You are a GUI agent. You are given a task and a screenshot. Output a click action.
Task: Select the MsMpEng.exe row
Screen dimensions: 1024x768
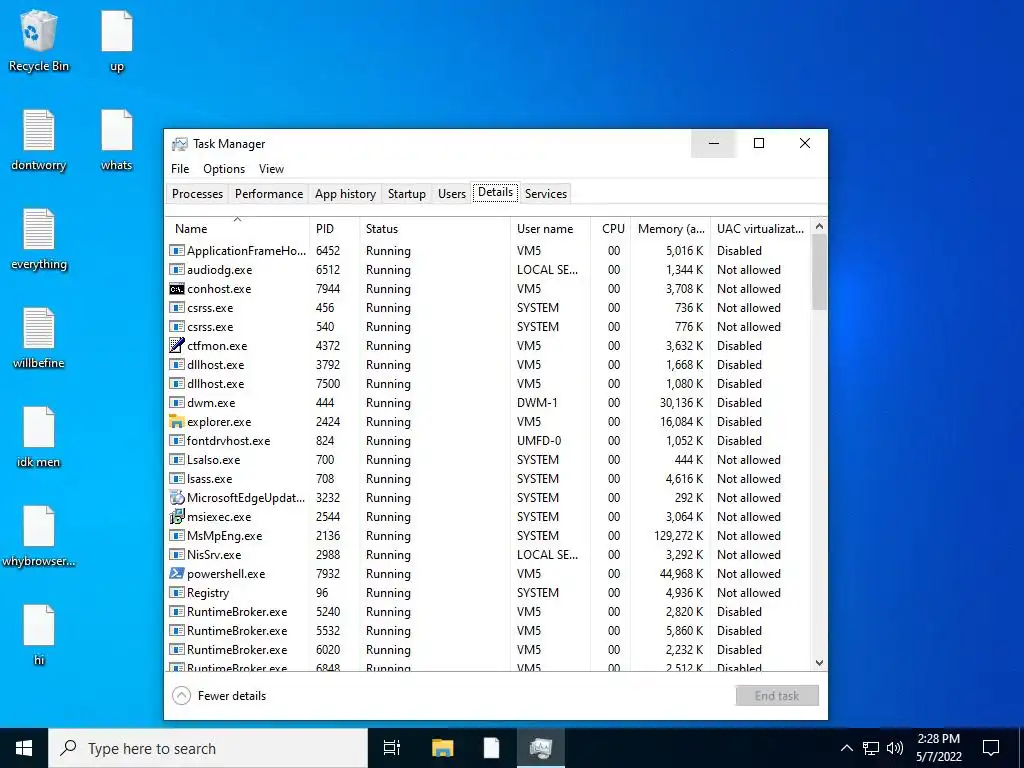point(488,536)
